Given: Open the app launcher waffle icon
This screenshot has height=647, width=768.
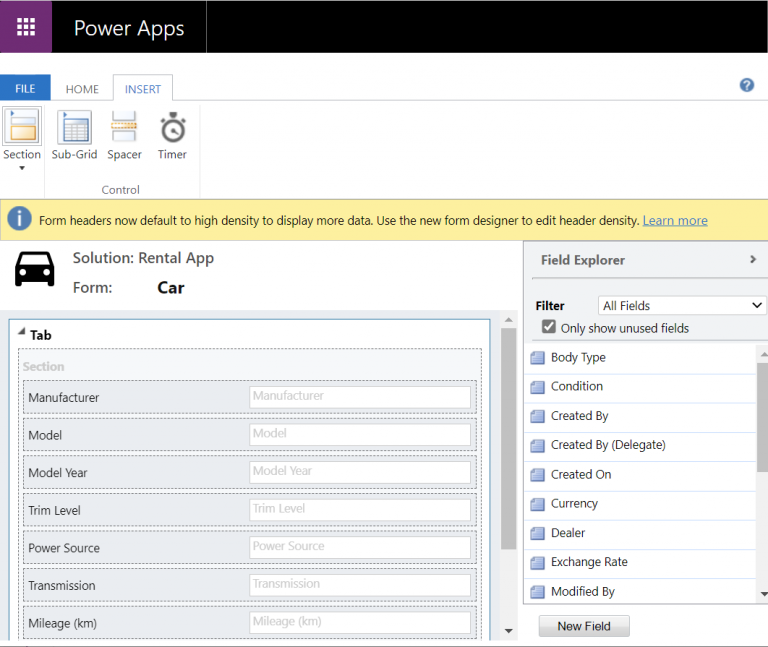Looking at the screenshot, I should coord(26,27).
